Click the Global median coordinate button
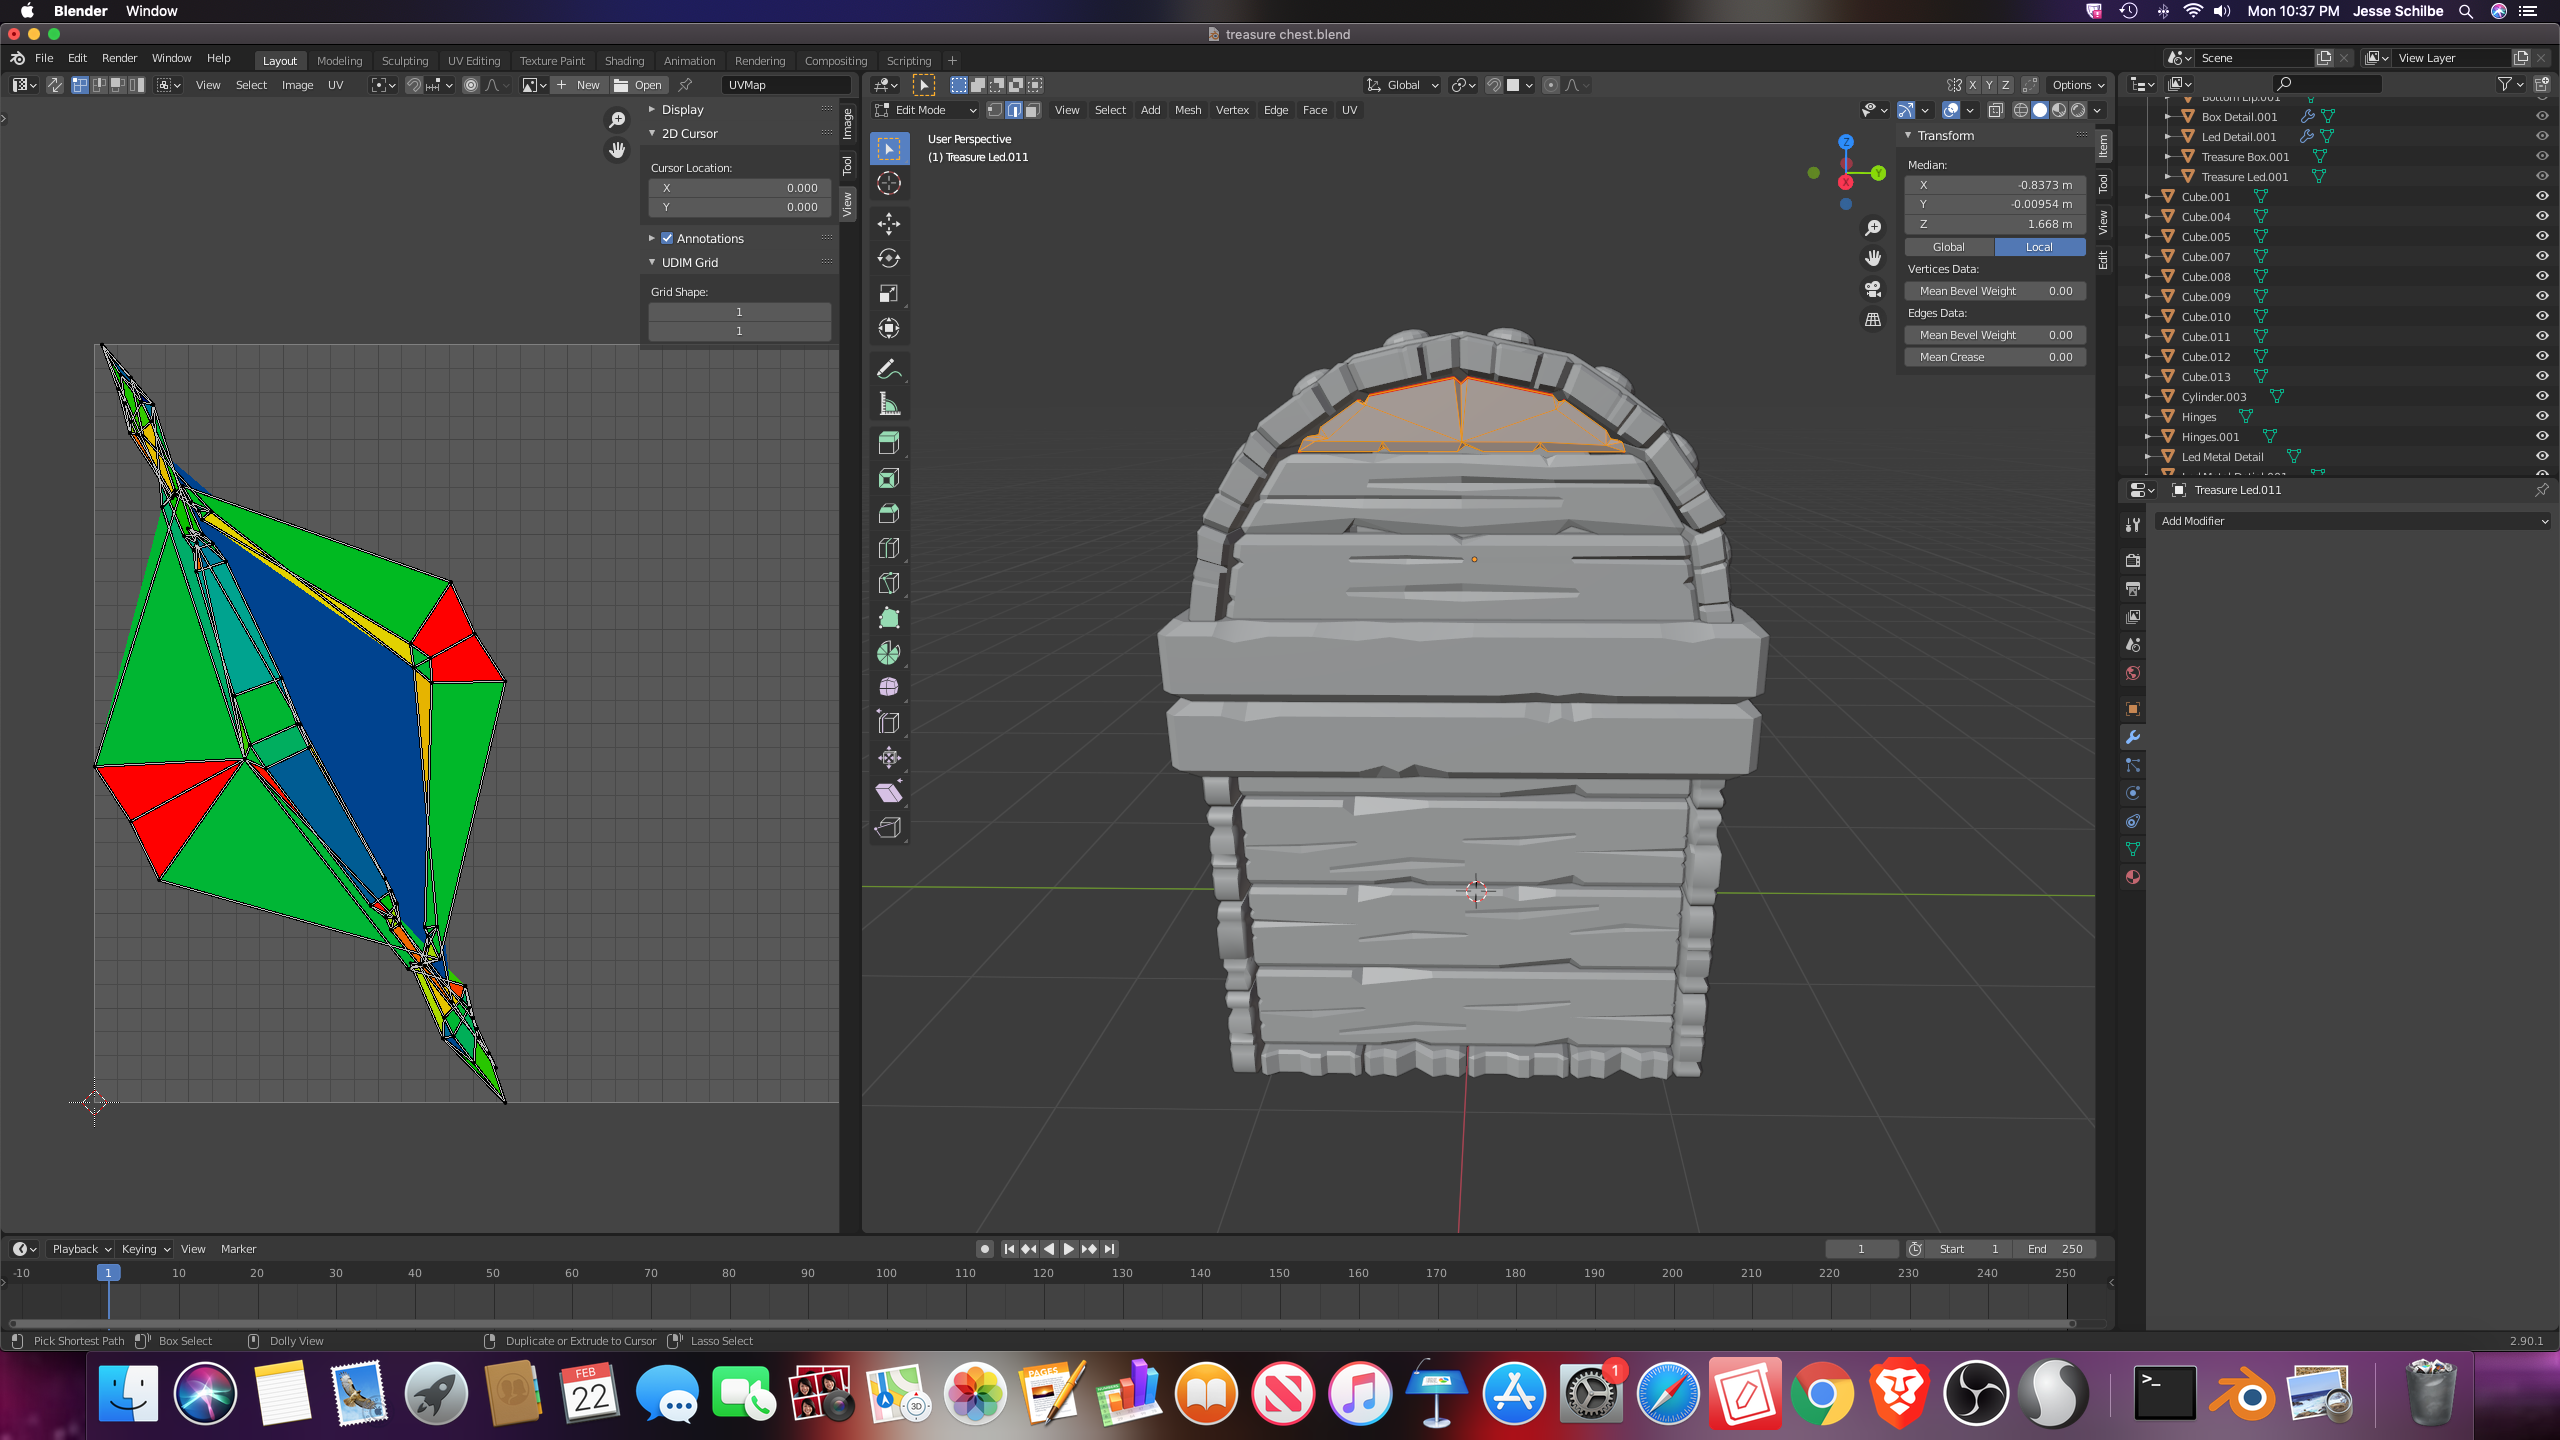The image size is (2560, 1440). [1948, 247]
